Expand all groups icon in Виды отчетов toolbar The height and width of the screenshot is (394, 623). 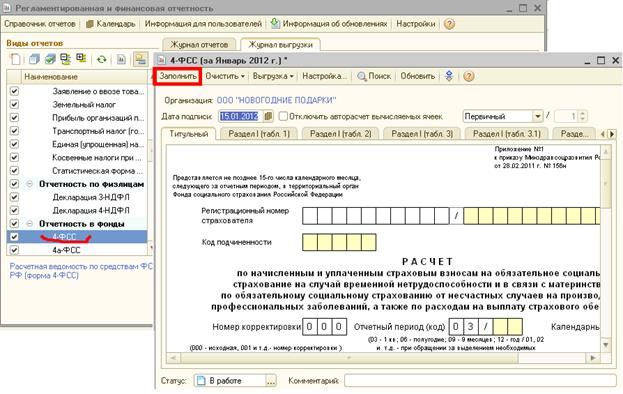coord(81,59)
